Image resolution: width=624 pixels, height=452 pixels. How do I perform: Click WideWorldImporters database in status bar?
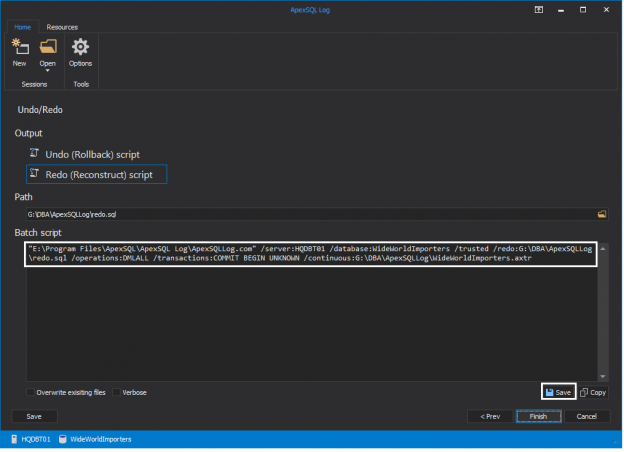click(x=95, y=439)
